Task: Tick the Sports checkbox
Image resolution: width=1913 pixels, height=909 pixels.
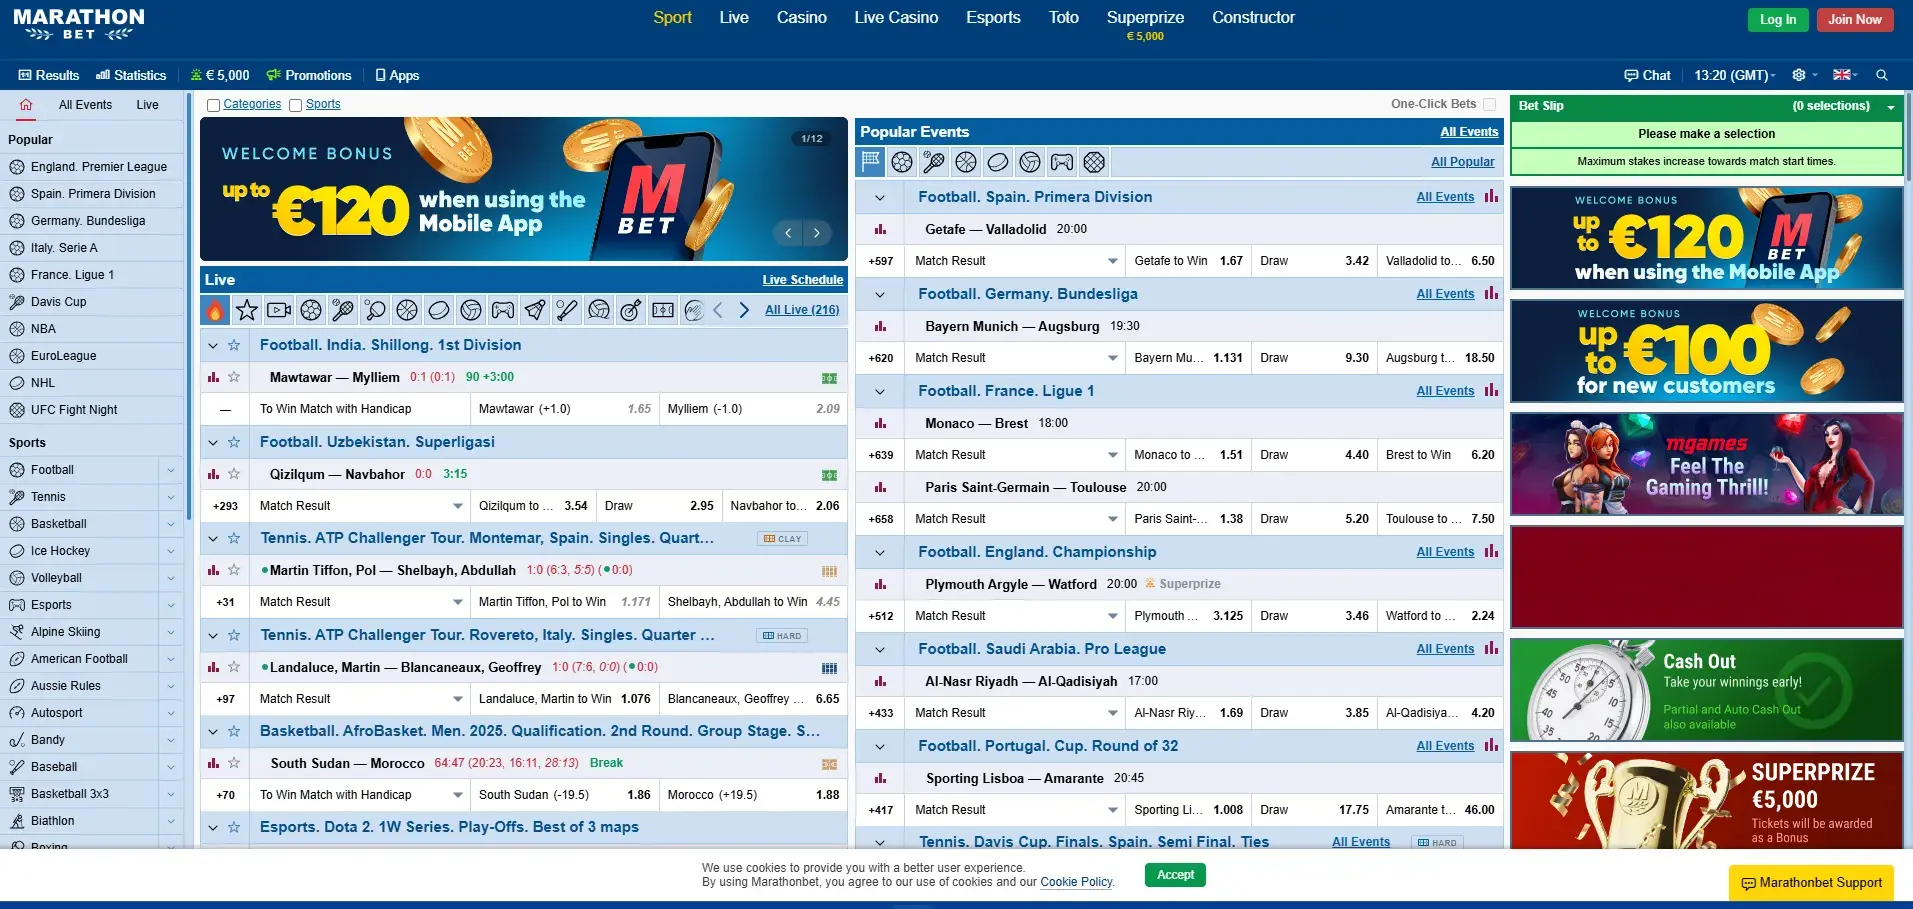Action: 295,105
